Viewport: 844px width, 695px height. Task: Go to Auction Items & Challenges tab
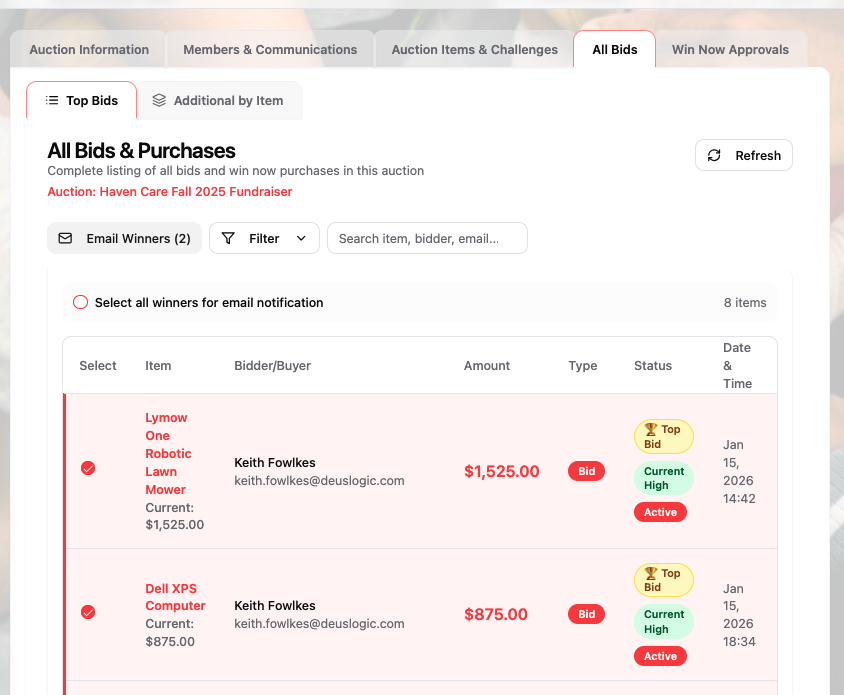(474, 50)
